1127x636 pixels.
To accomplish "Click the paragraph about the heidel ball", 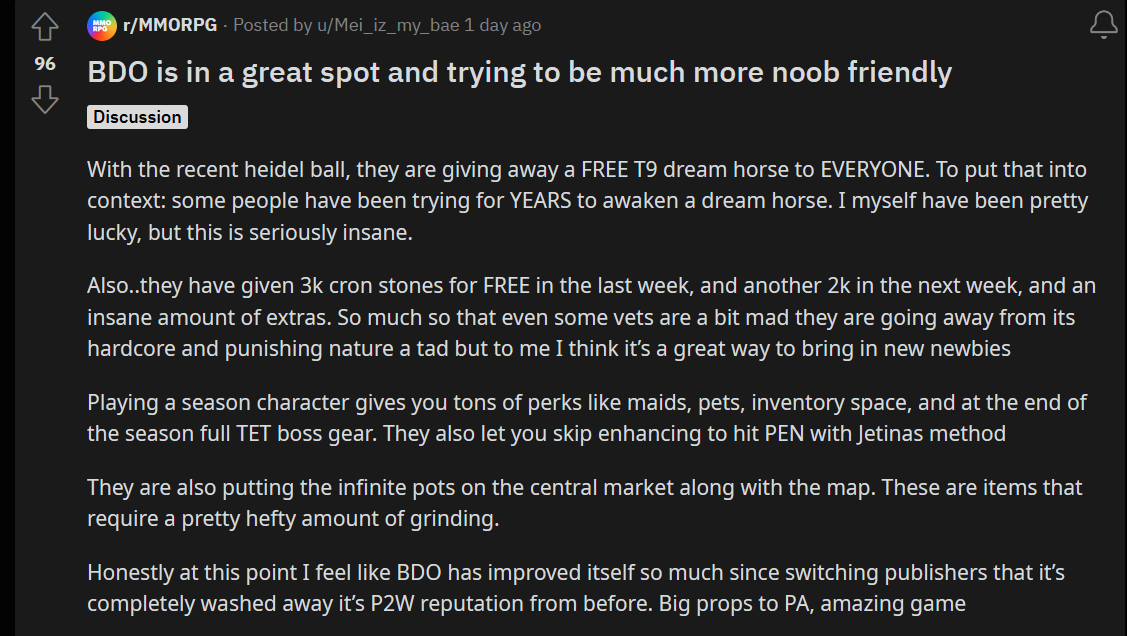I will 587,201.
